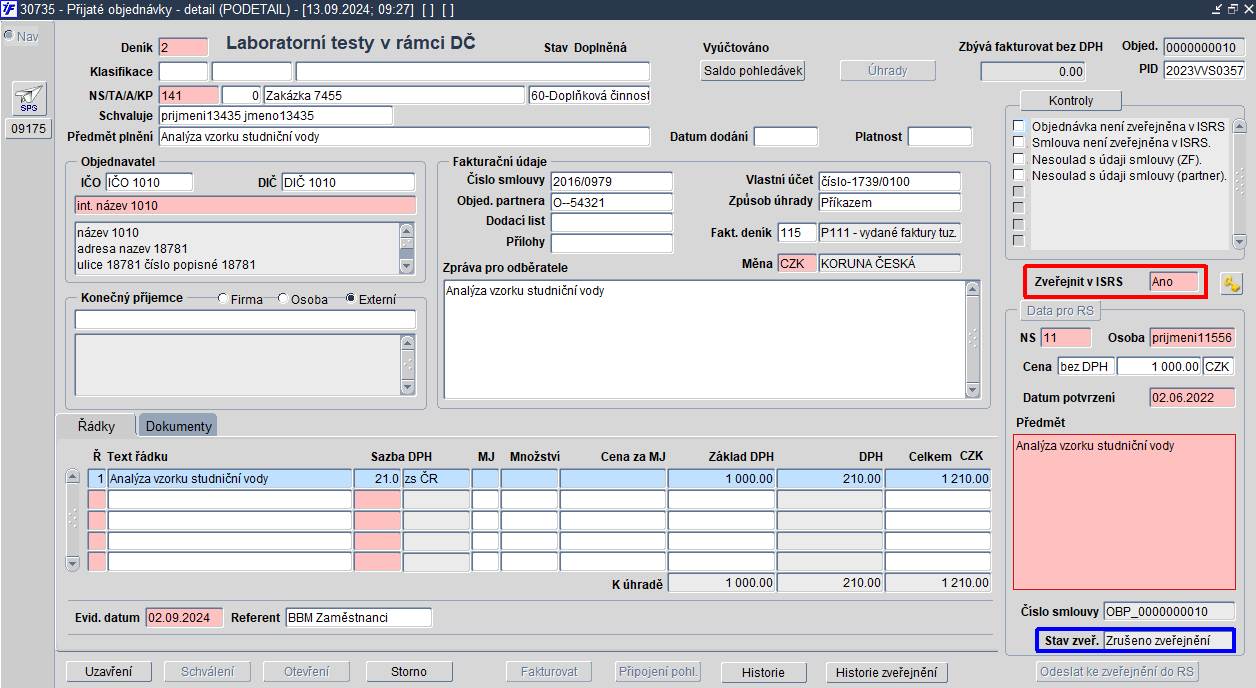Click the Předmět plnění input field
The width and height of the screenshot is (1256, 688).
click(404, 137)
